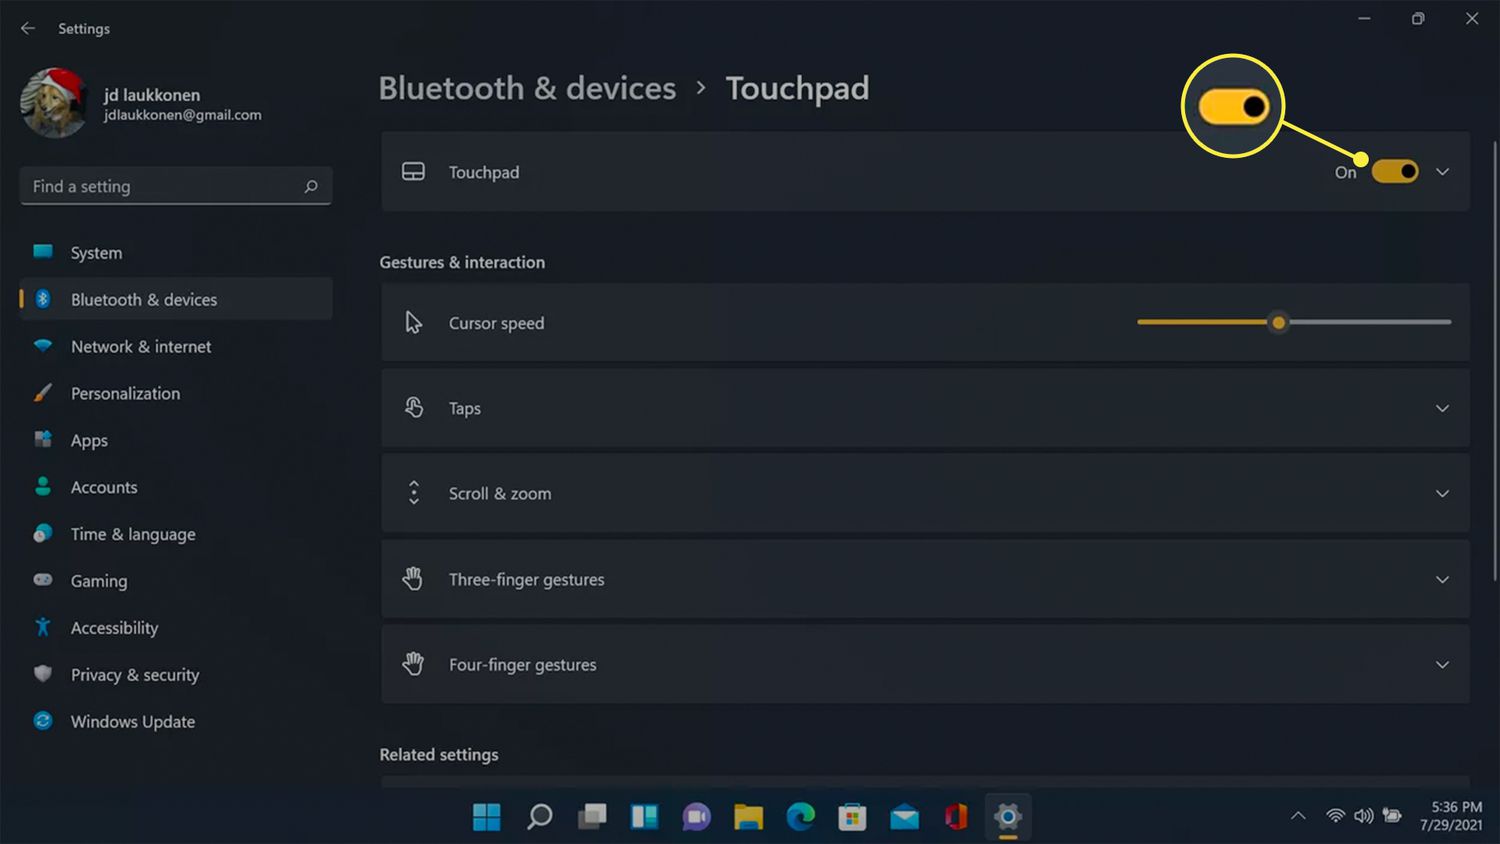Screen dimensions: 1500x844
Task: Click the Bluetooth & devices breadcrumb link
Action: 527,88
